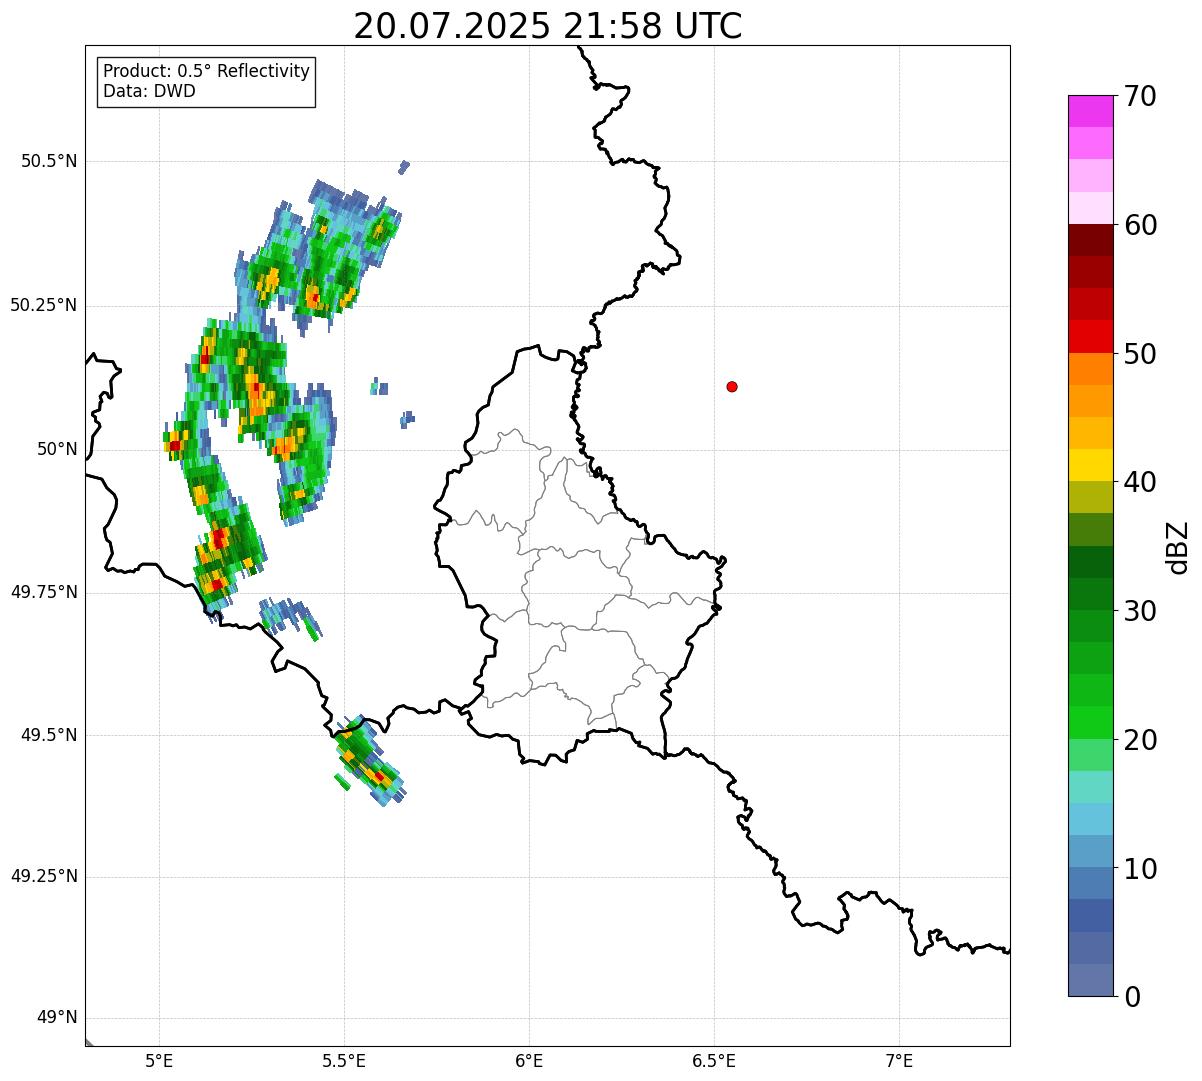Pick the olive-yellow colorbar segment just below 40
This screenshot has height=1081, width=1202.
click(x=1091, y=497)
